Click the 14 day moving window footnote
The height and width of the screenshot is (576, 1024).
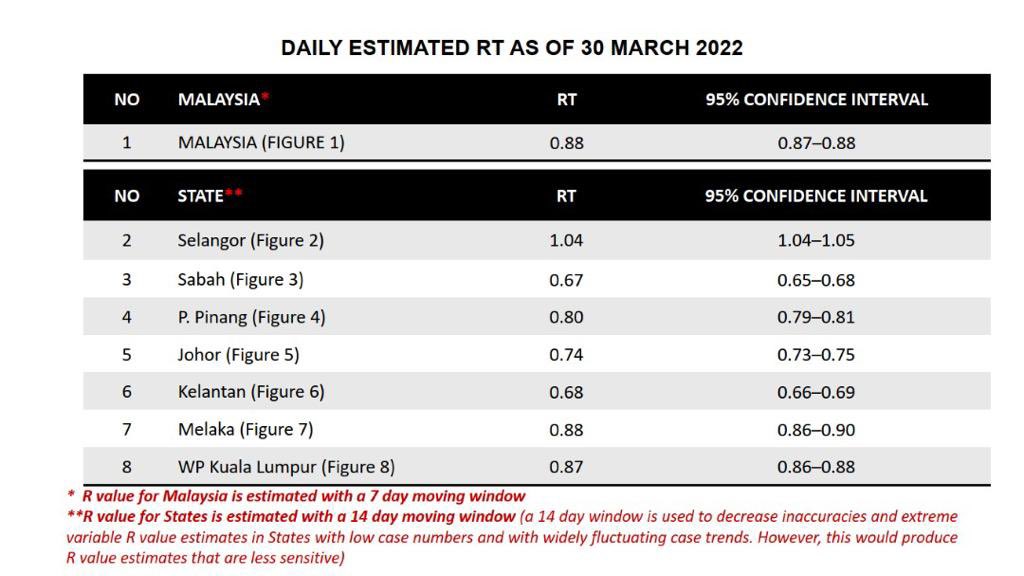point(291,517)
